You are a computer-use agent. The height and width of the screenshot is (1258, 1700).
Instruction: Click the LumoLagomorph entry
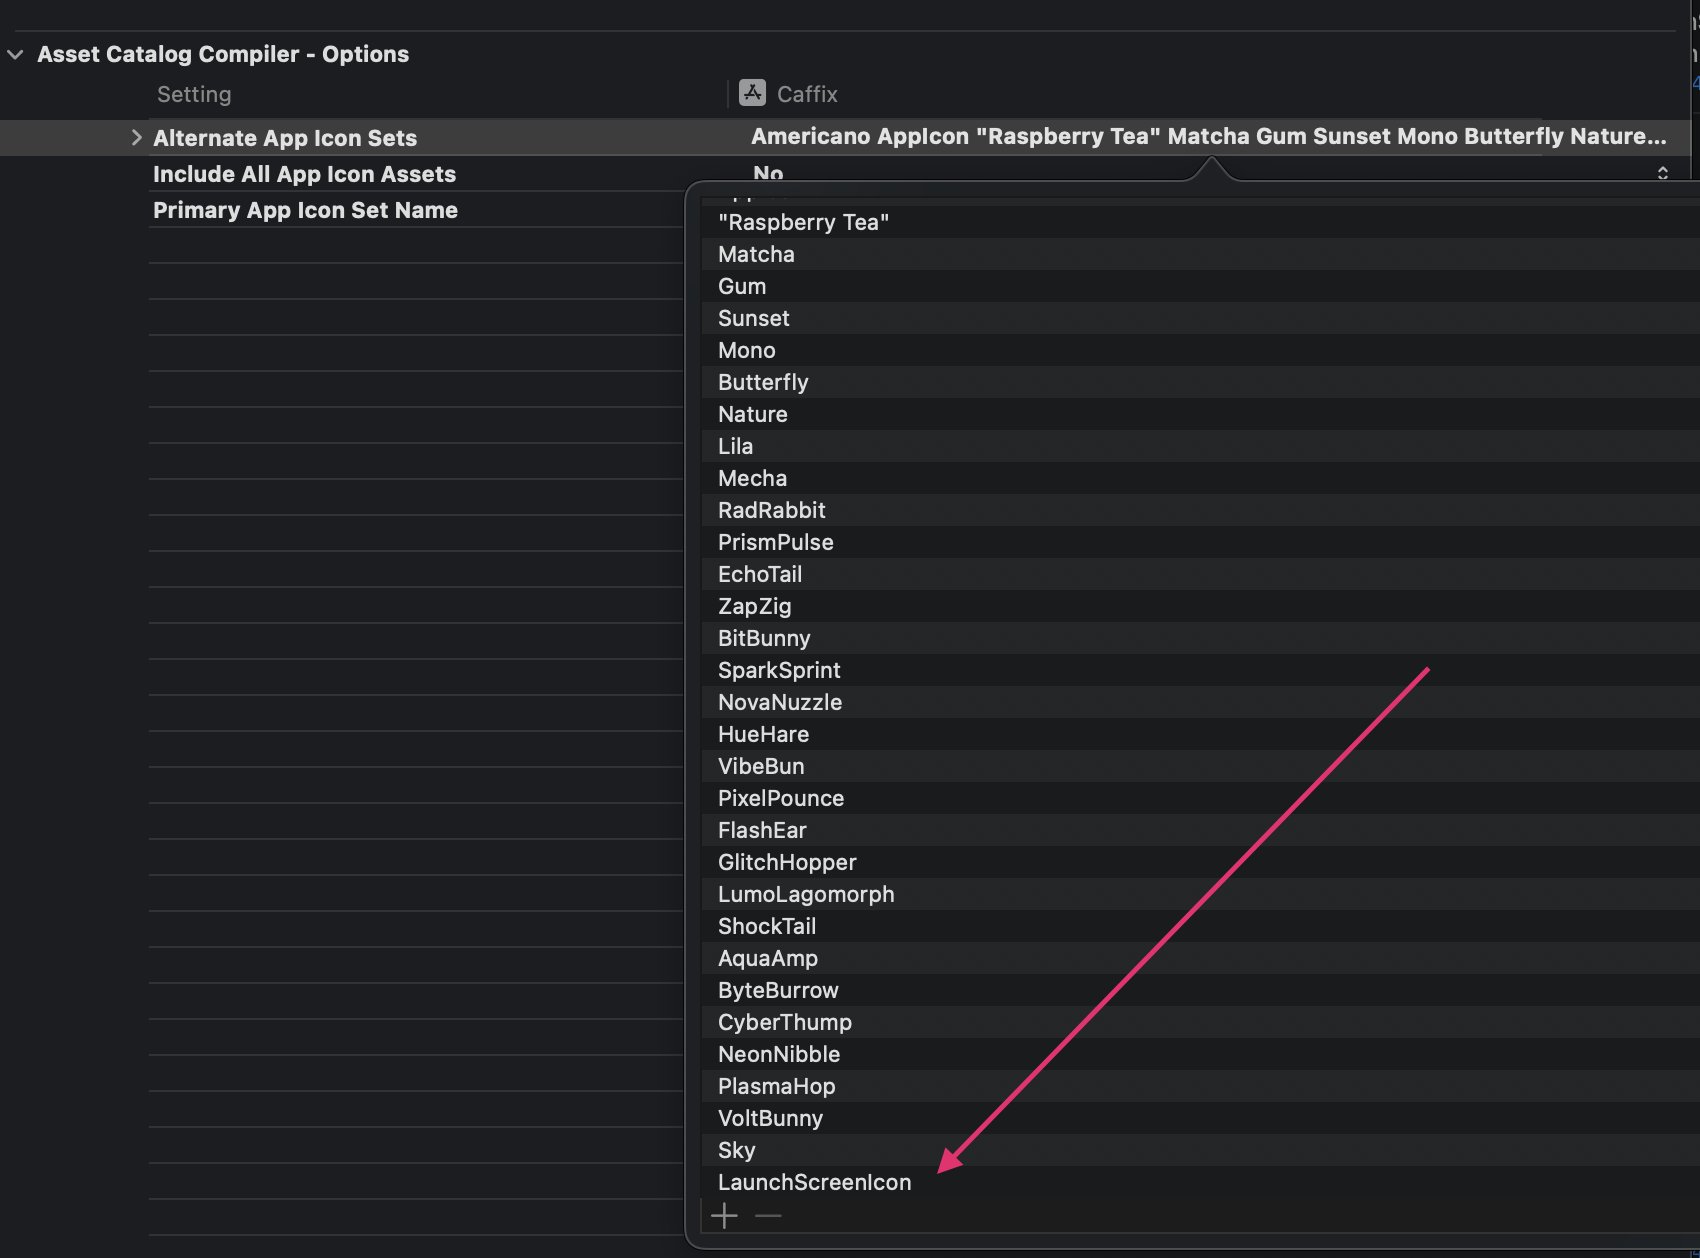pos(806,894)
